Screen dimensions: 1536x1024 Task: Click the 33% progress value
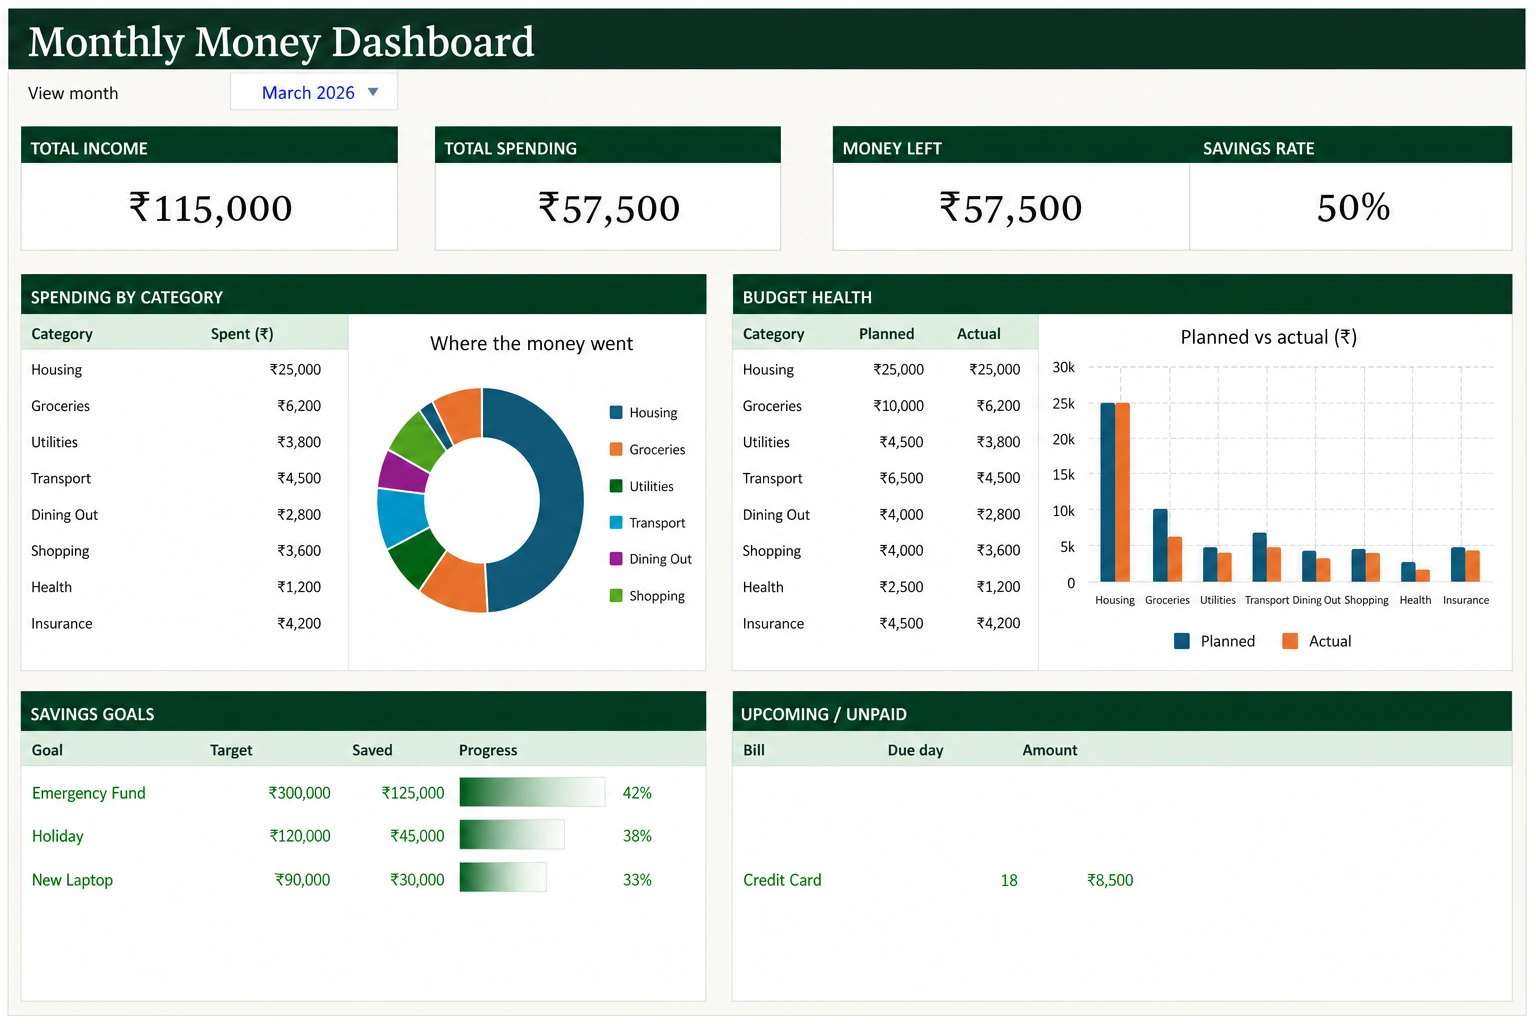tap(637, 880)
